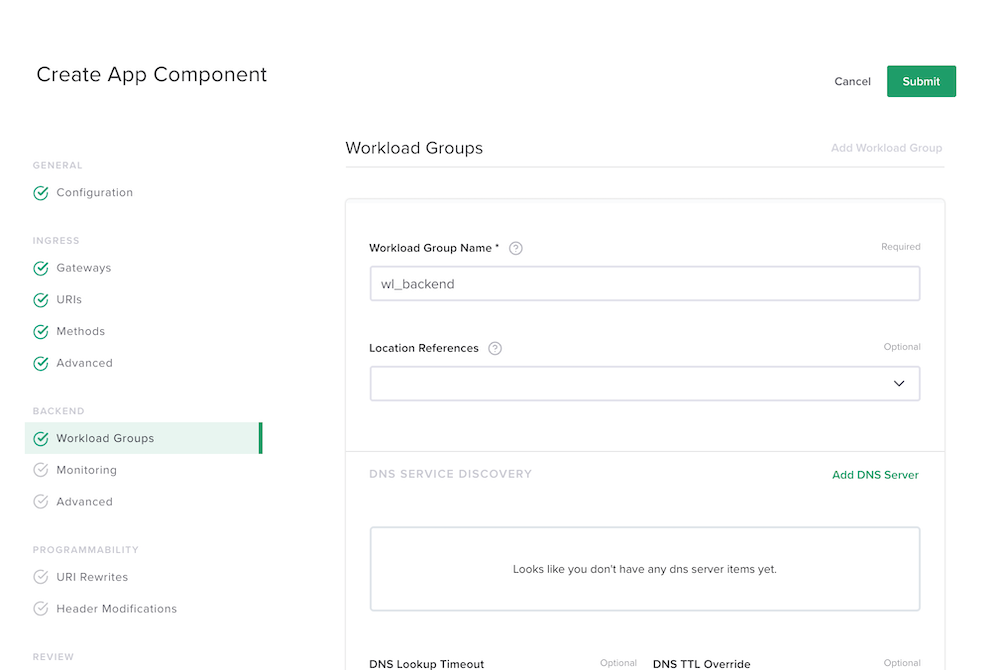Click the gray check icon next to URI Rewrites
This screenshot has width=1000, height=670.
(41, 577)
